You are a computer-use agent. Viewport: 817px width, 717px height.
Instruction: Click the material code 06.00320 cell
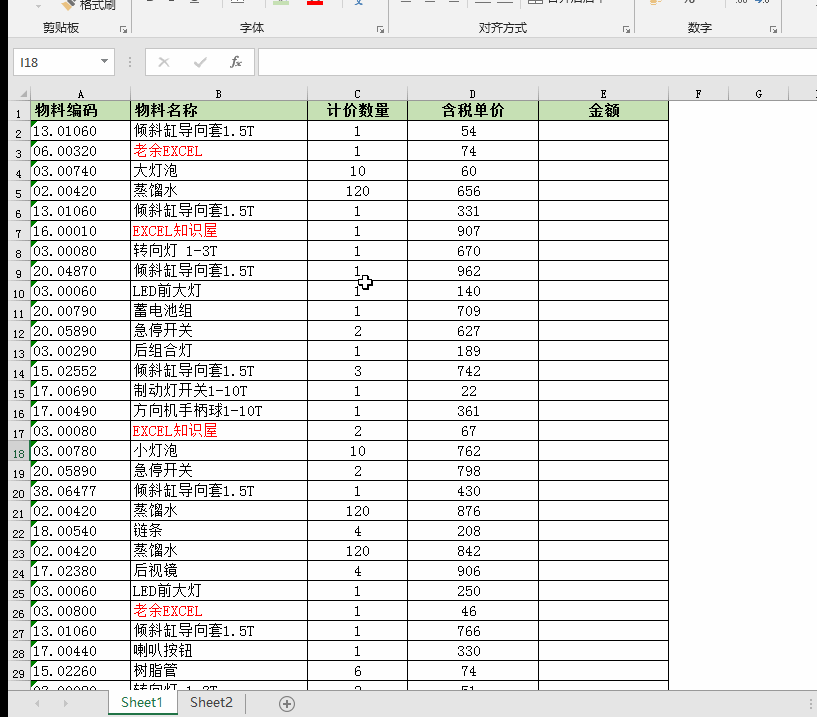point(80,151)
